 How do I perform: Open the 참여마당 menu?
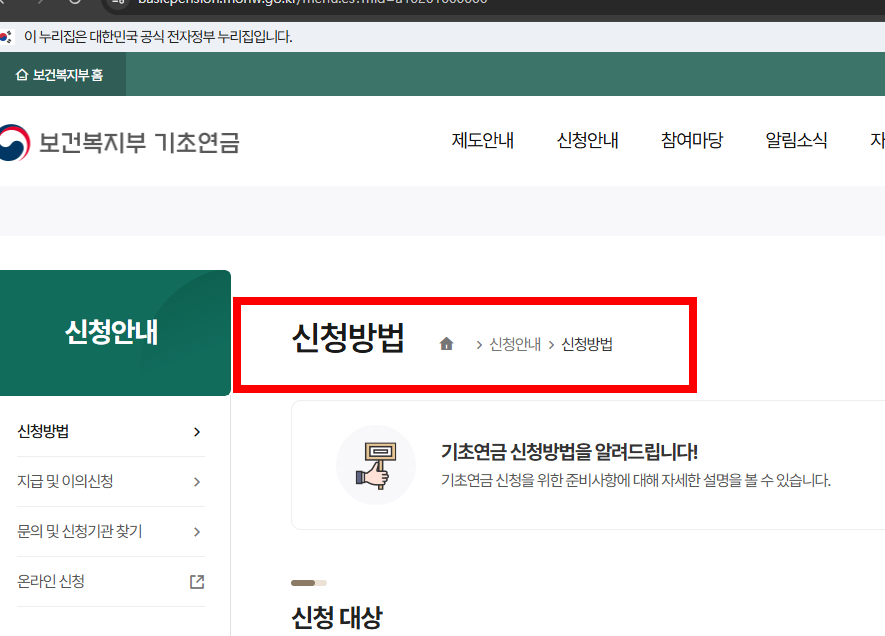[692, 141]
